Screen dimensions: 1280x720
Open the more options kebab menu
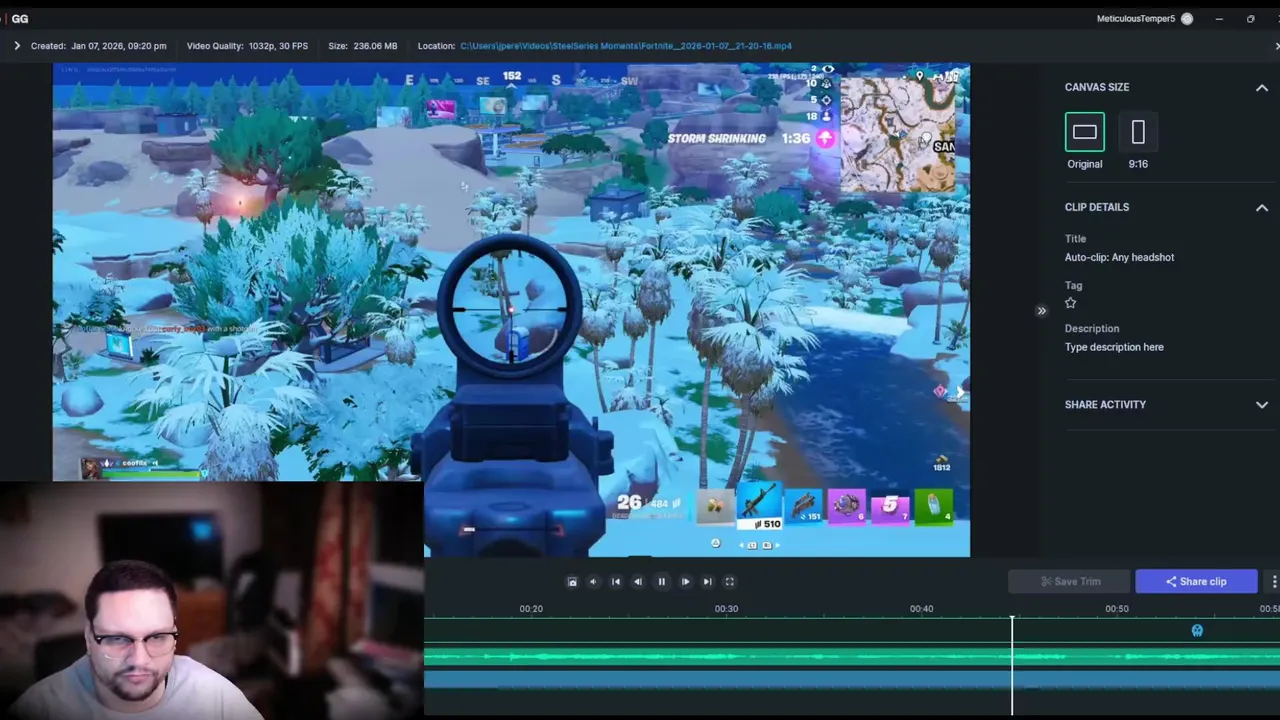pos(1273,581)
